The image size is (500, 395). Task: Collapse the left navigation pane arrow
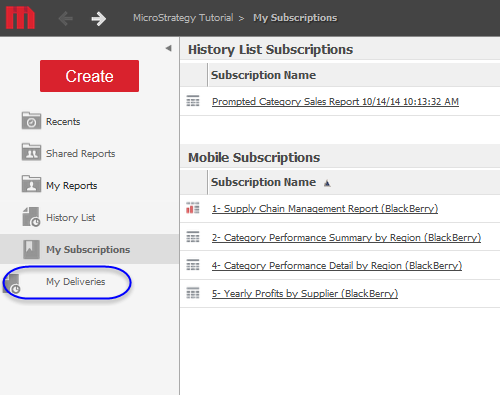tap(169, 48)
